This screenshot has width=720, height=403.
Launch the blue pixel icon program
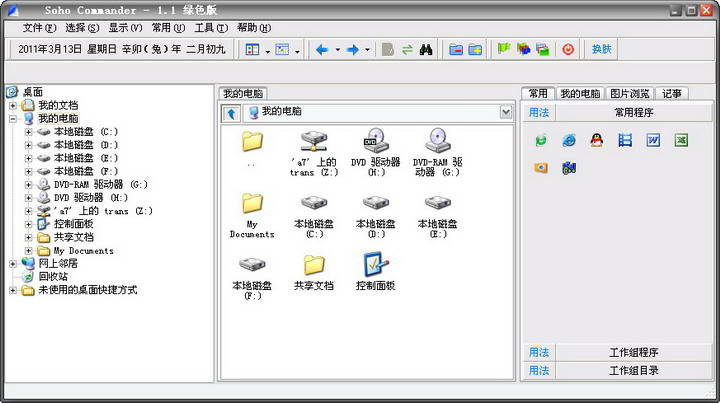pyautogui.click(x=569, y=168)
